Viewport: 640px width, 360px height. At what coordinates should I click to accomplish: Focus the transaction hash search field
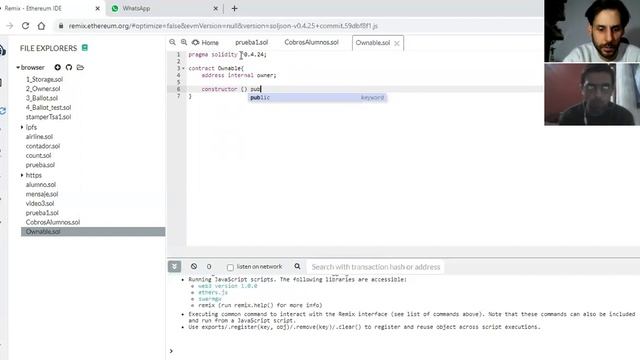pyautogui.click(x=376, y=267)
